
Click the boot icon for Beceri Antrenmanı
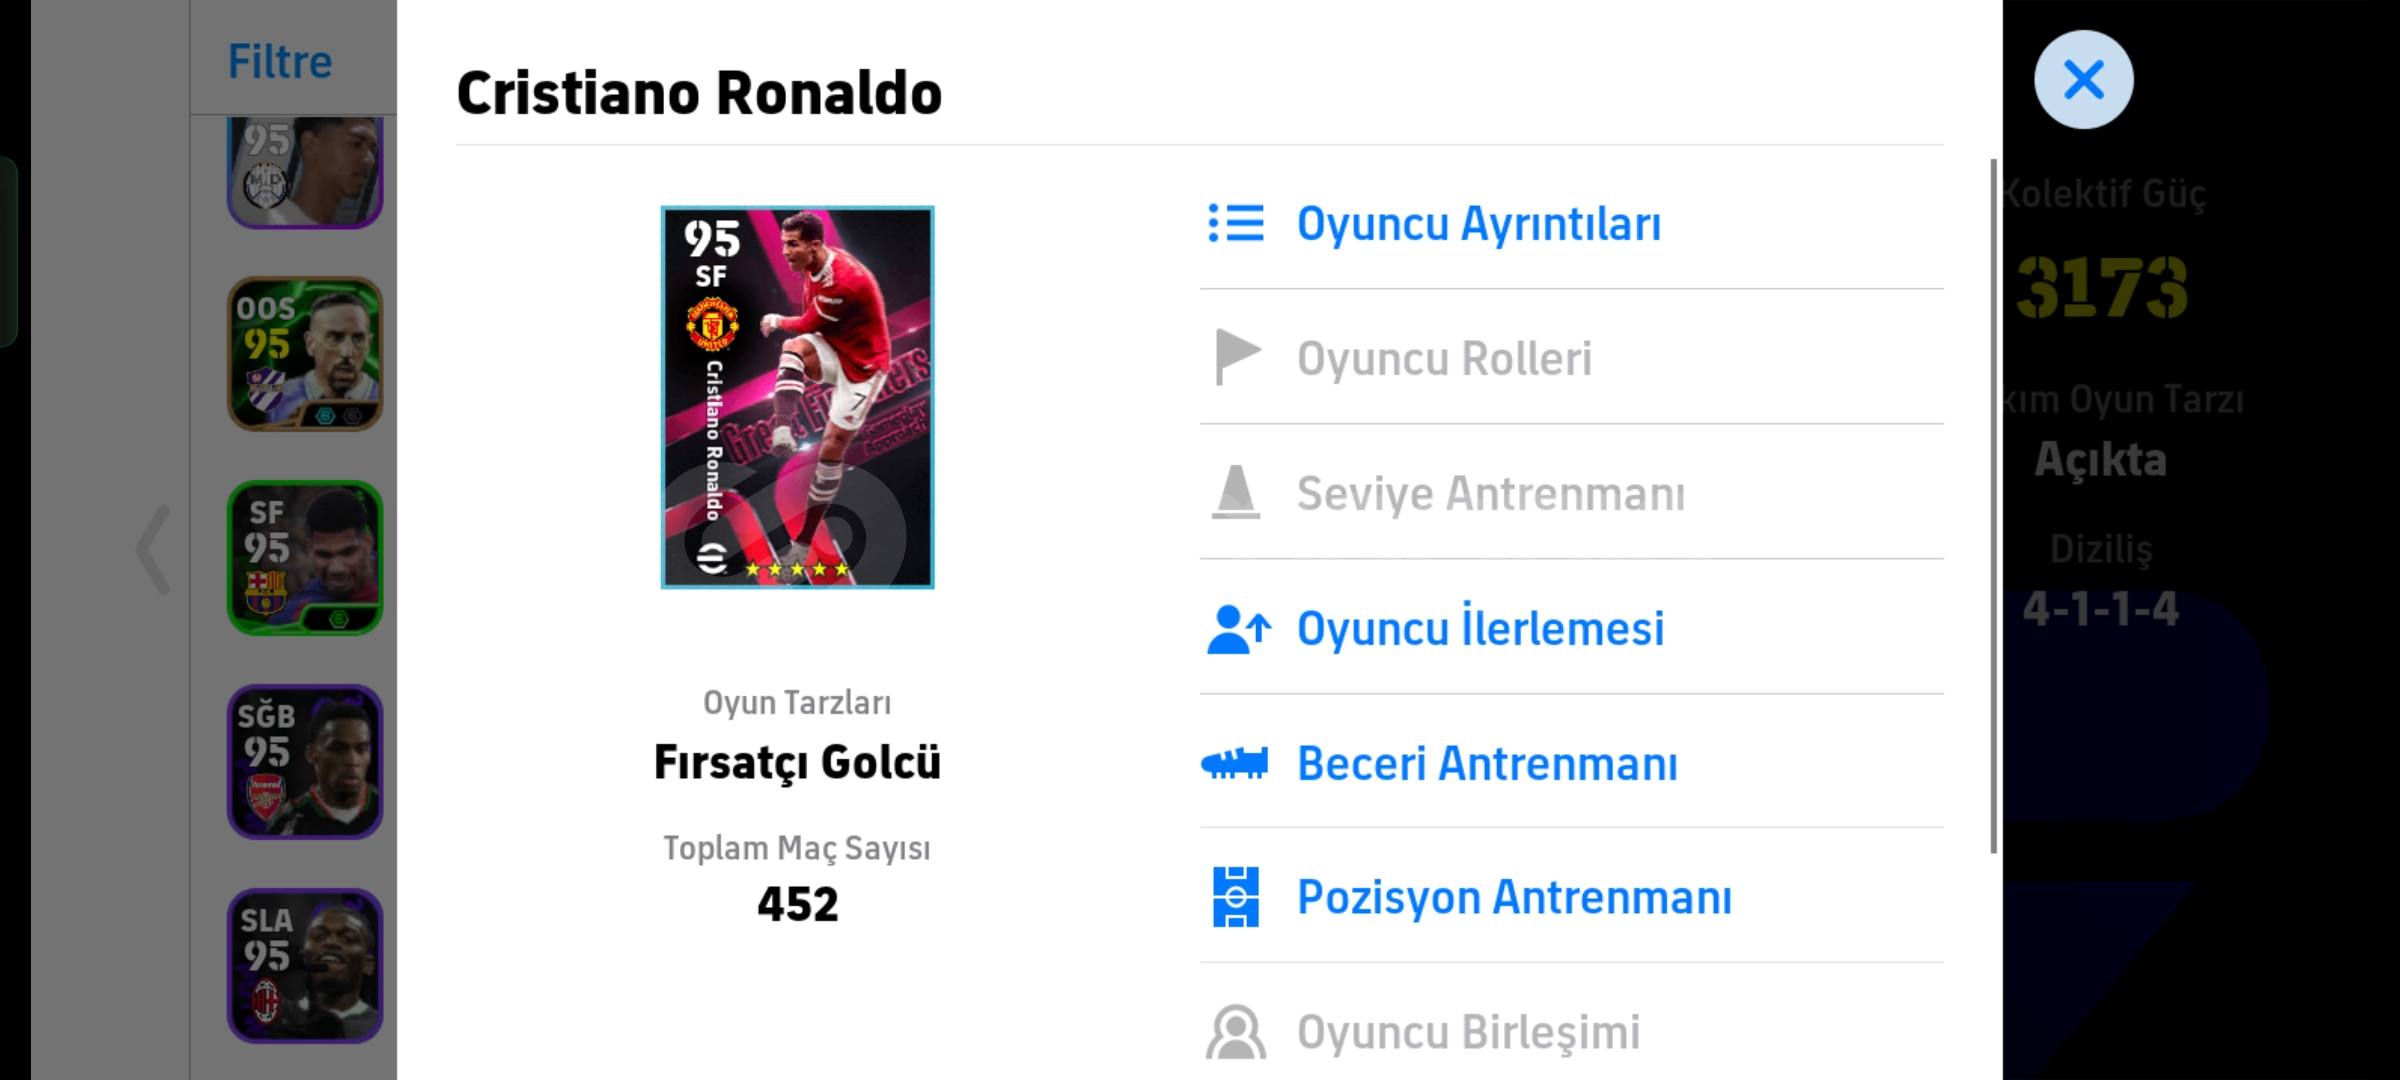tap(1235, 764)
